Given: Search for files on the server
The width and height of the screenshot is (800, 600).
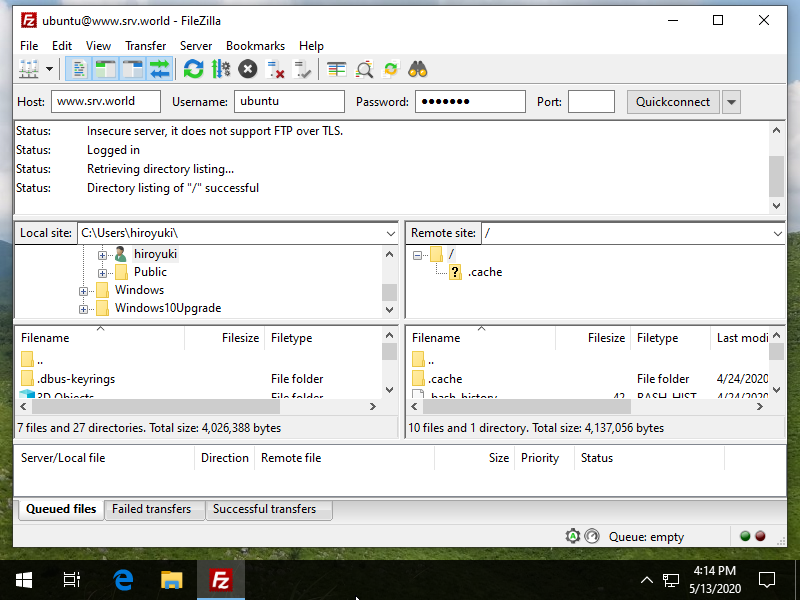Looking at the screenshot, I should point(362,69).
